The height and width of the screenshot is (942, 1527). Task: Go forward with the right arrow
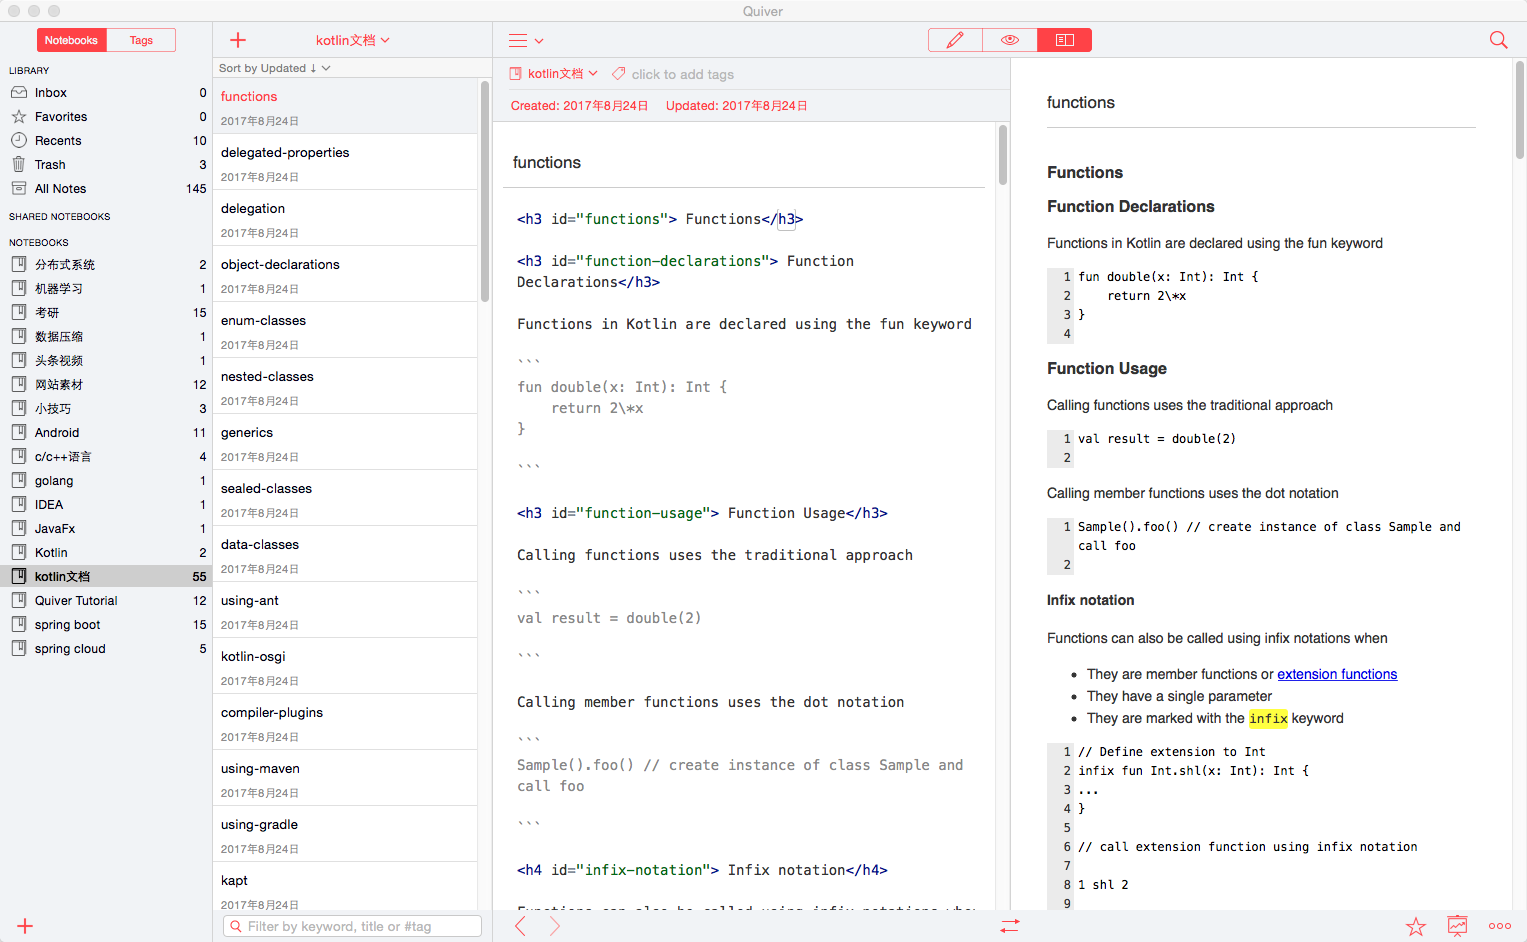[555, 926]
